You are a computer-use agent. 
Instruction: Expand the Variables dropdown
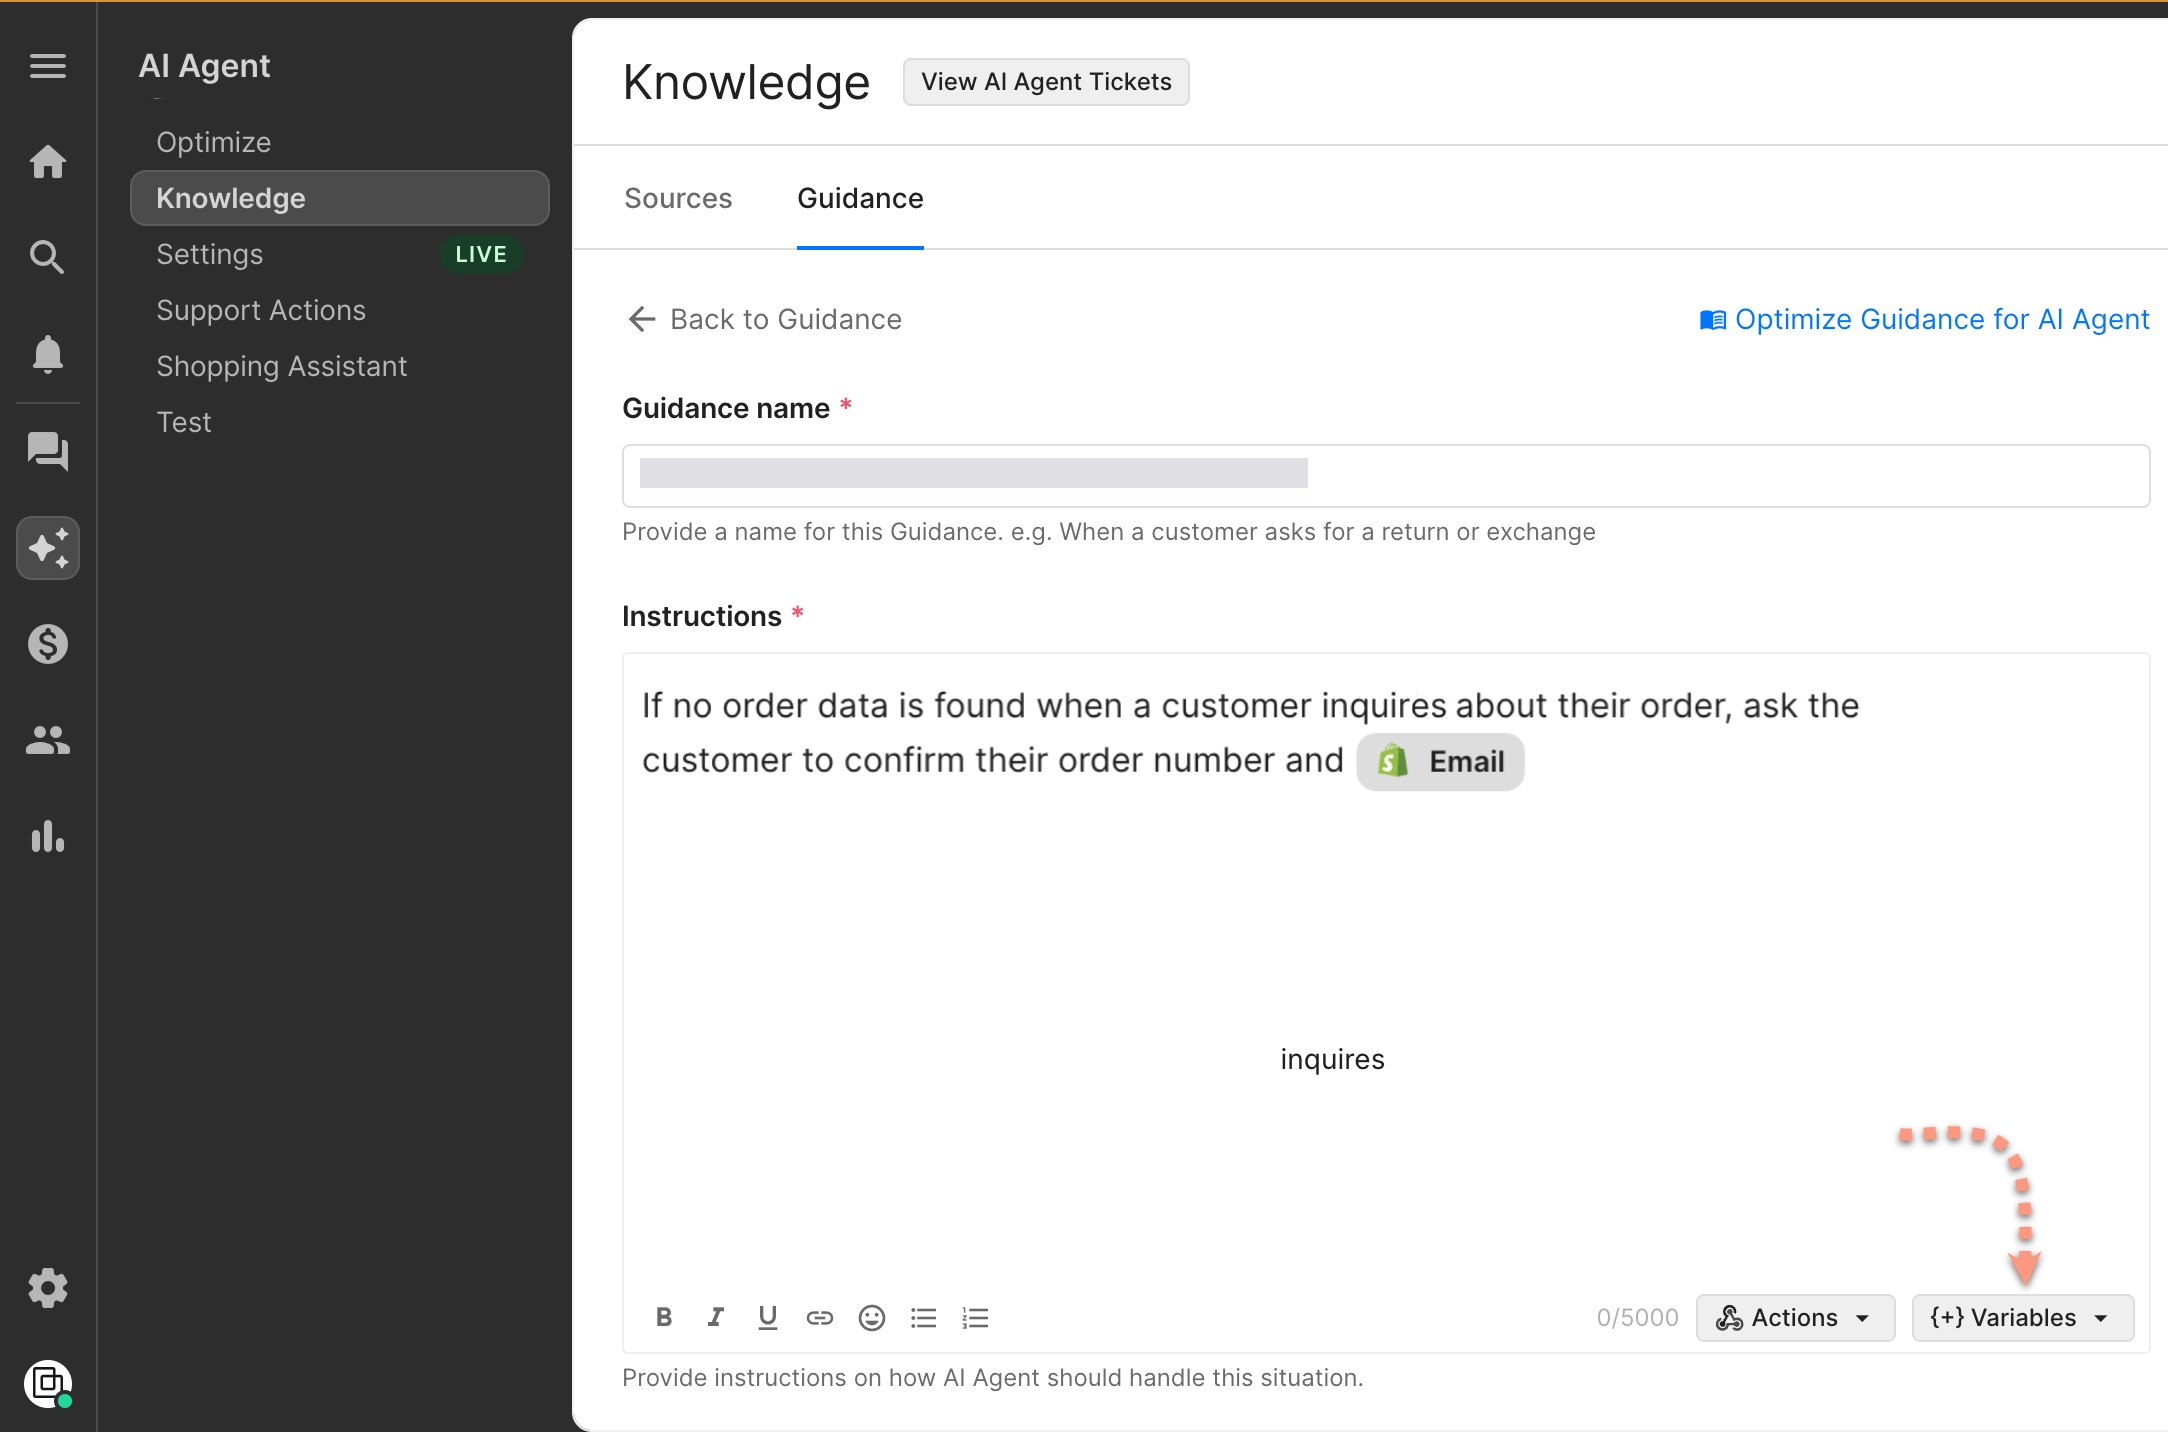(x=2022, y=1318)
